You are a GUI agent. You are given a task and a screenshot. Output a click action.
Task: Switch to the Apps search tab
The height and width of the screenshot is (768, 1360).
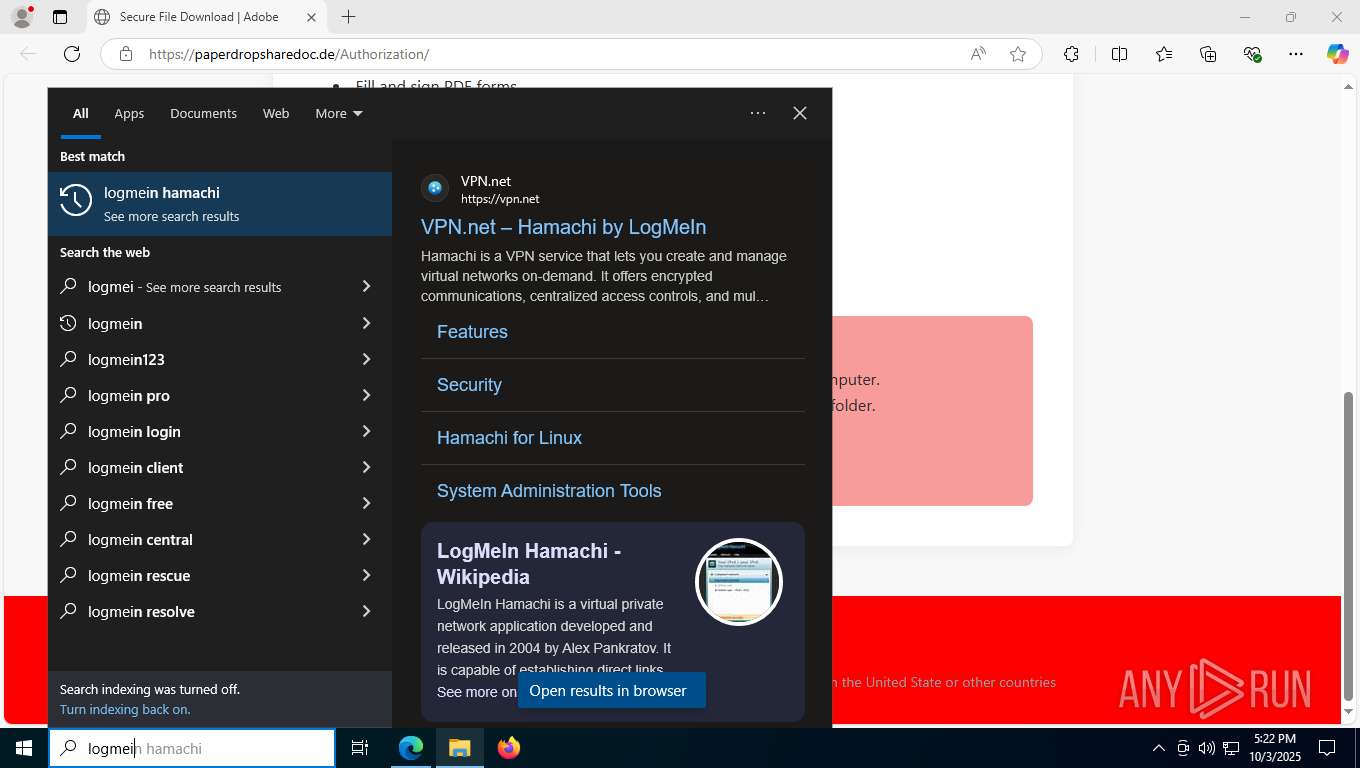[129, 113]
